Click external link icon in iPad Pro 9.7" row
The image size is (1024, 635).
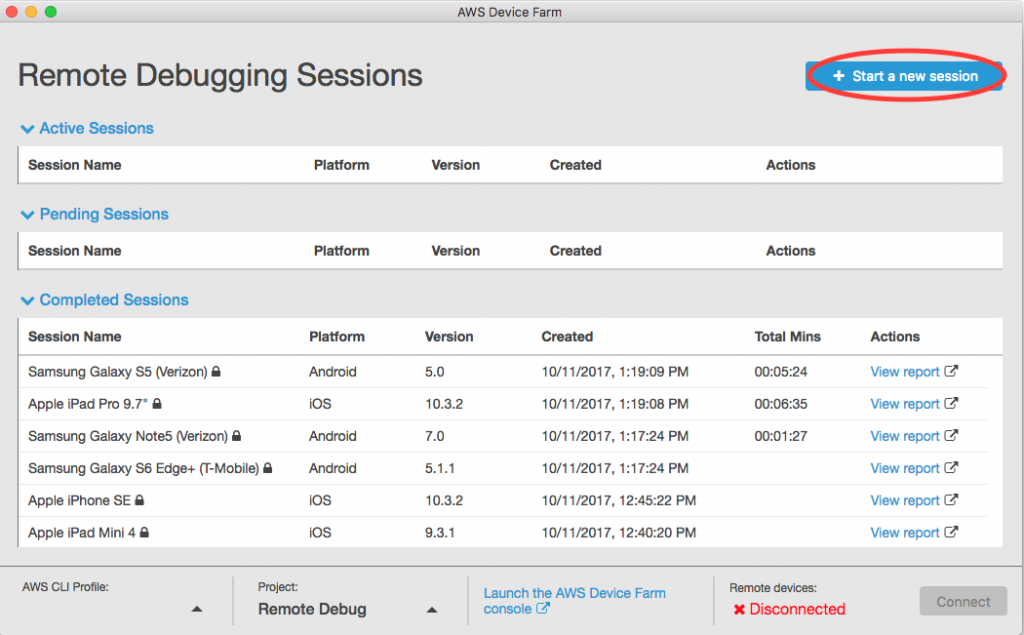[x=952, y=402]
